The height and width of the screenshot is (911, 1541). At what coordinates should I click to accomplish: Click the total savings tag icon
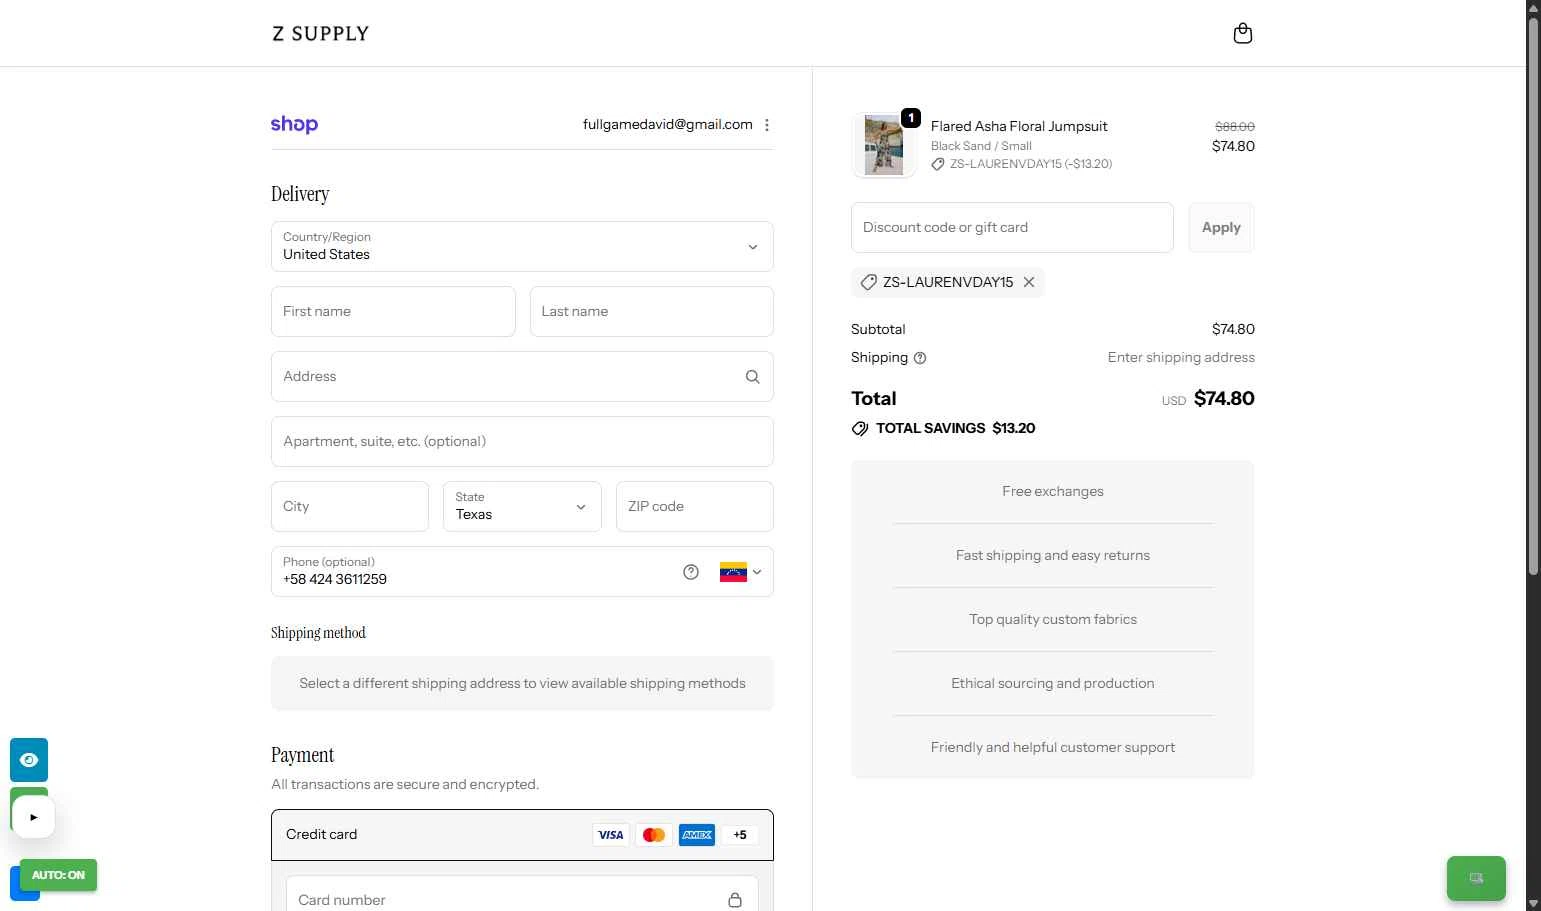coord(860,428)
